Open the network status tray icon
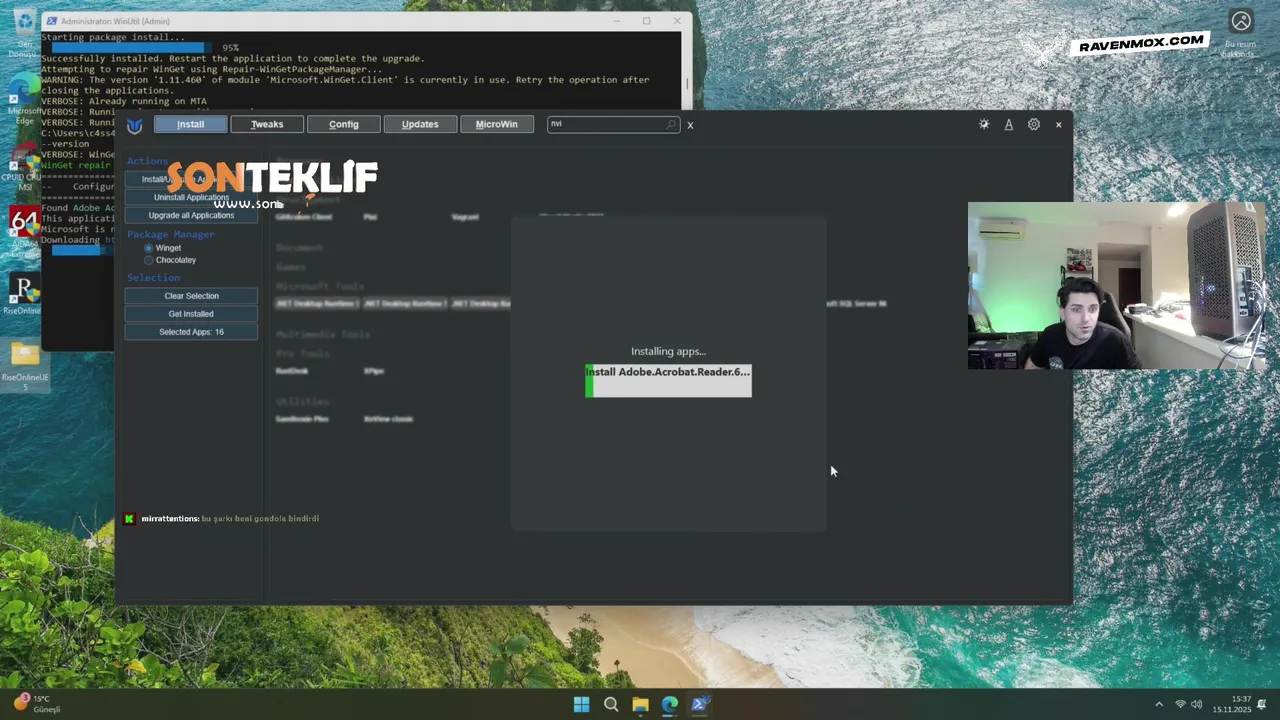This screenshot has width=1280, height=720. pos(1180,705)
